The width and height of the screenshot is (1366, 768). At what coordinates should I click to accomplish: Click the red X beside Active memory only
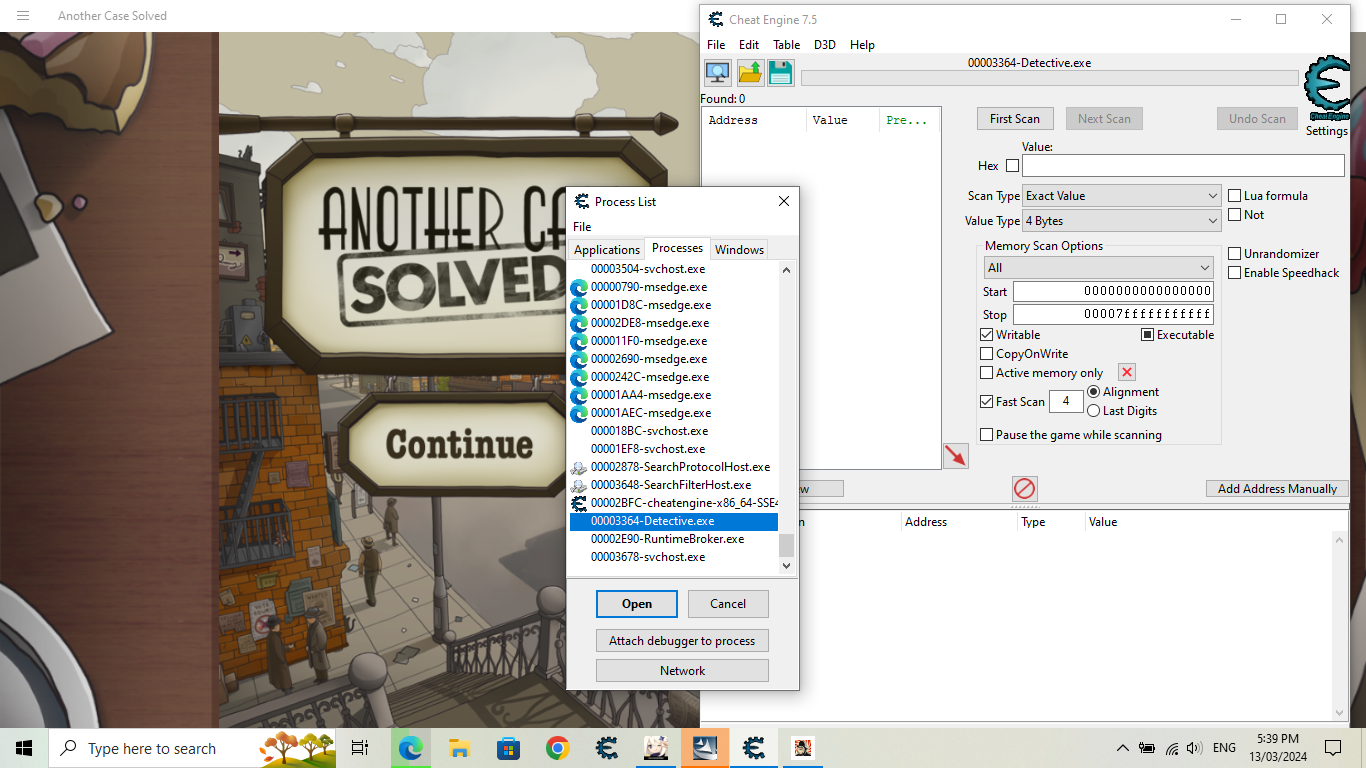pyautogui.click(x=1126, y=371)
